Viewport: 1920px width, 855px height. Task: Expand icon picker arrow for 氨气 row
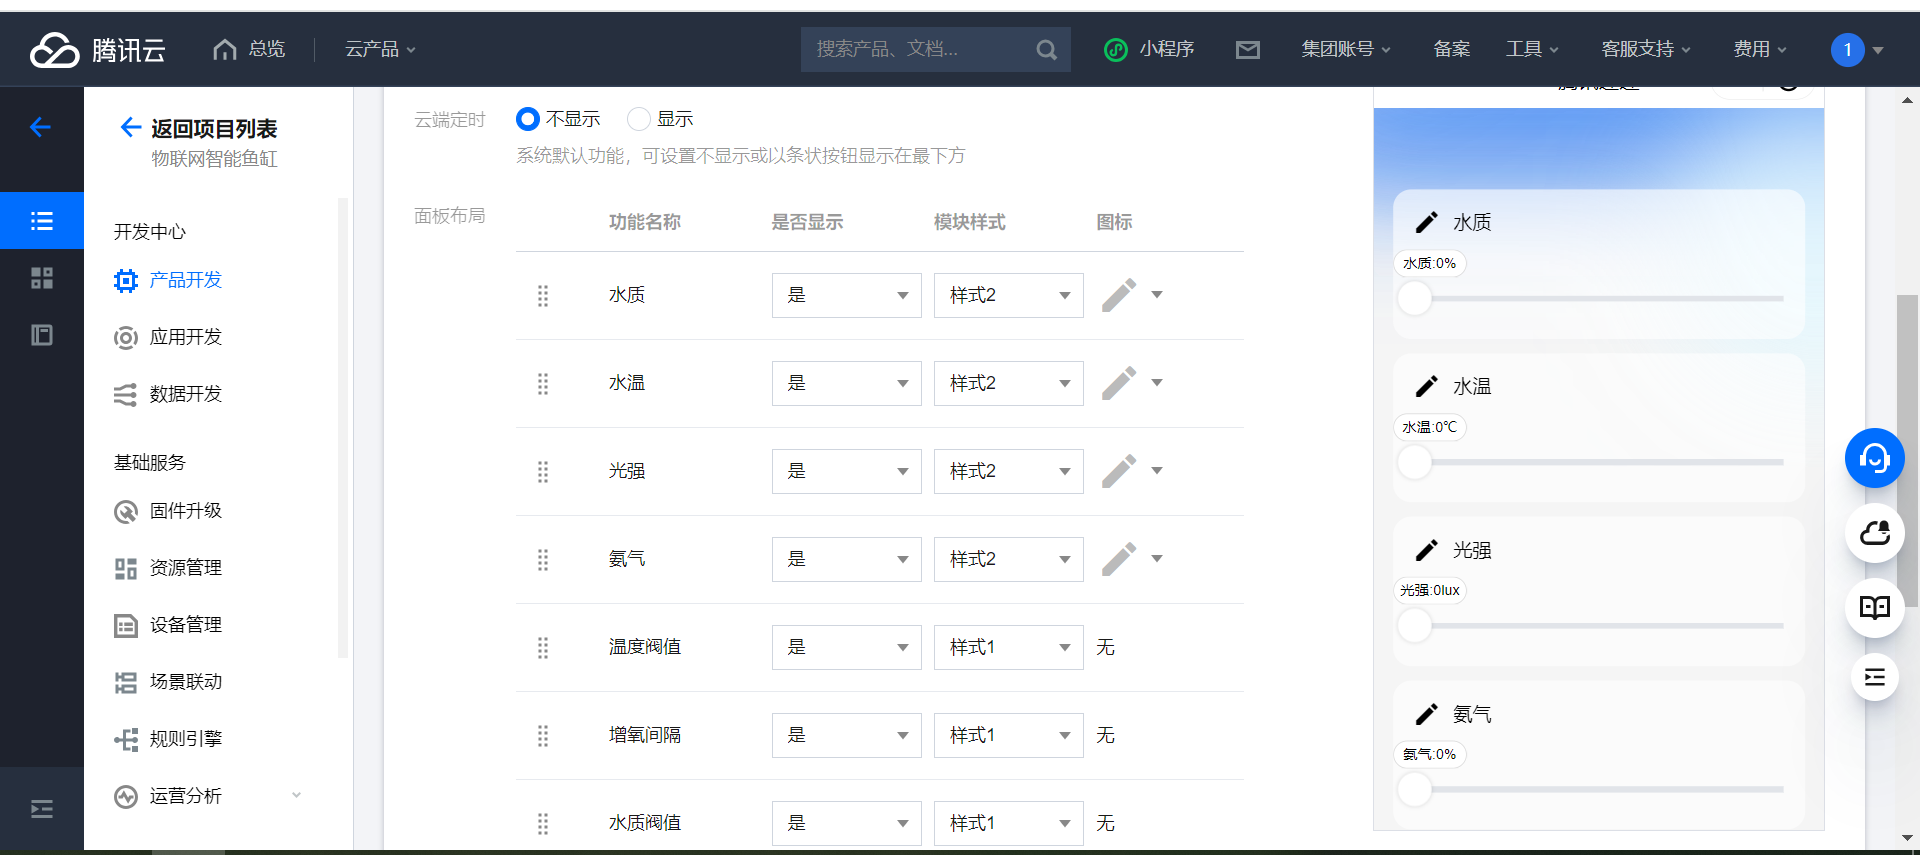(1157, 559)
